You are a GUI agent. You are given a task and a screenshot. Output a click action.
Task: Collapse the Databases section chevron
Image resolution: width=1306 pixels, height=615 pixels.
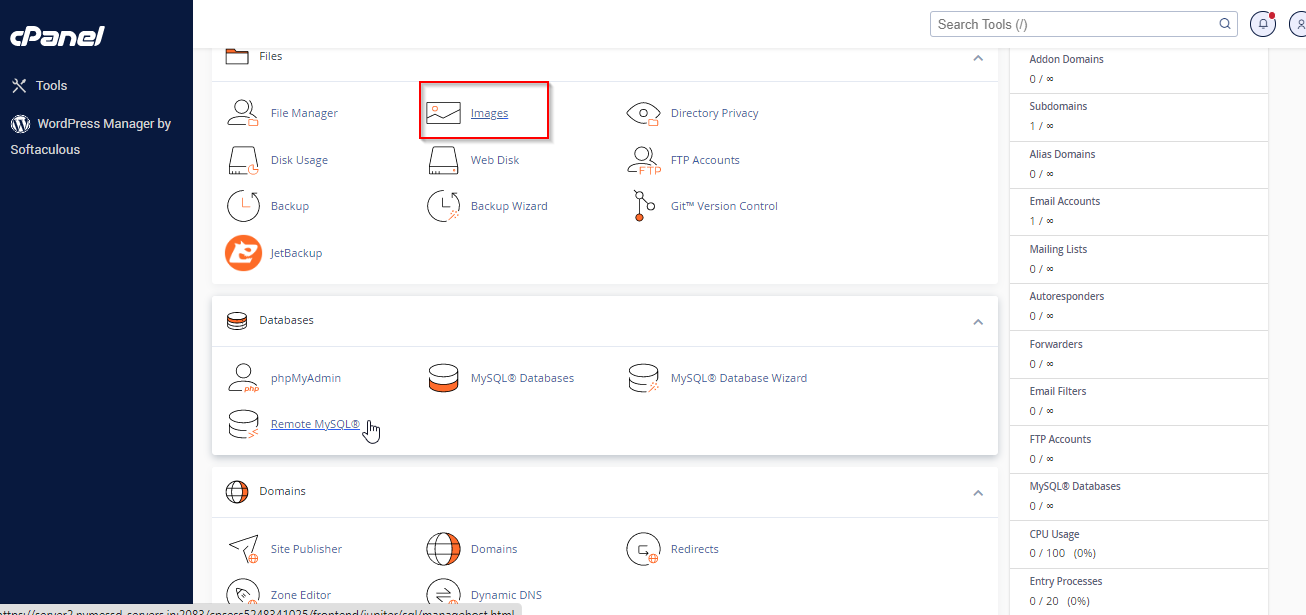978,321
